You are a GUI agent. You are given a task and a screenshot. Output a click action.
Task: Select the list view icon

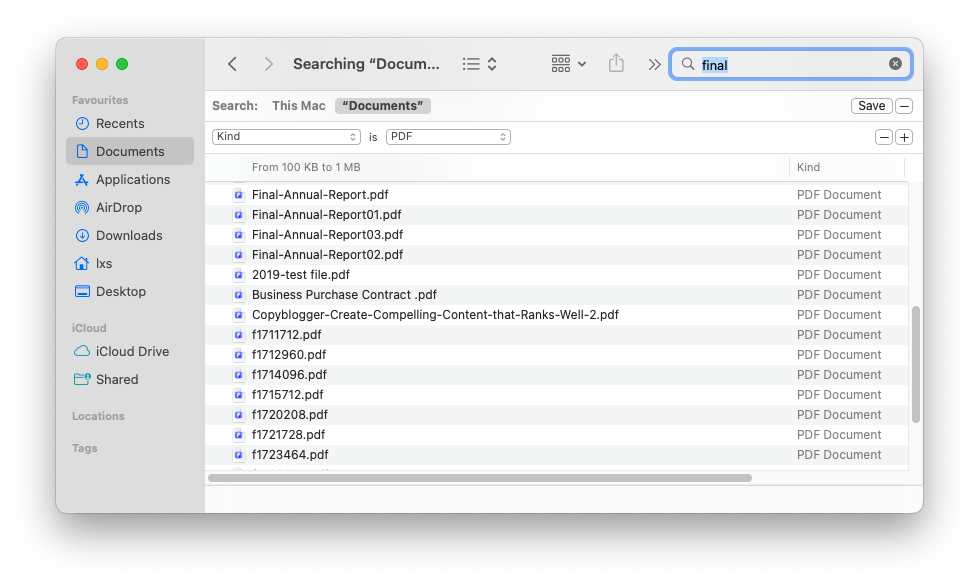click(x=470, y=63)
